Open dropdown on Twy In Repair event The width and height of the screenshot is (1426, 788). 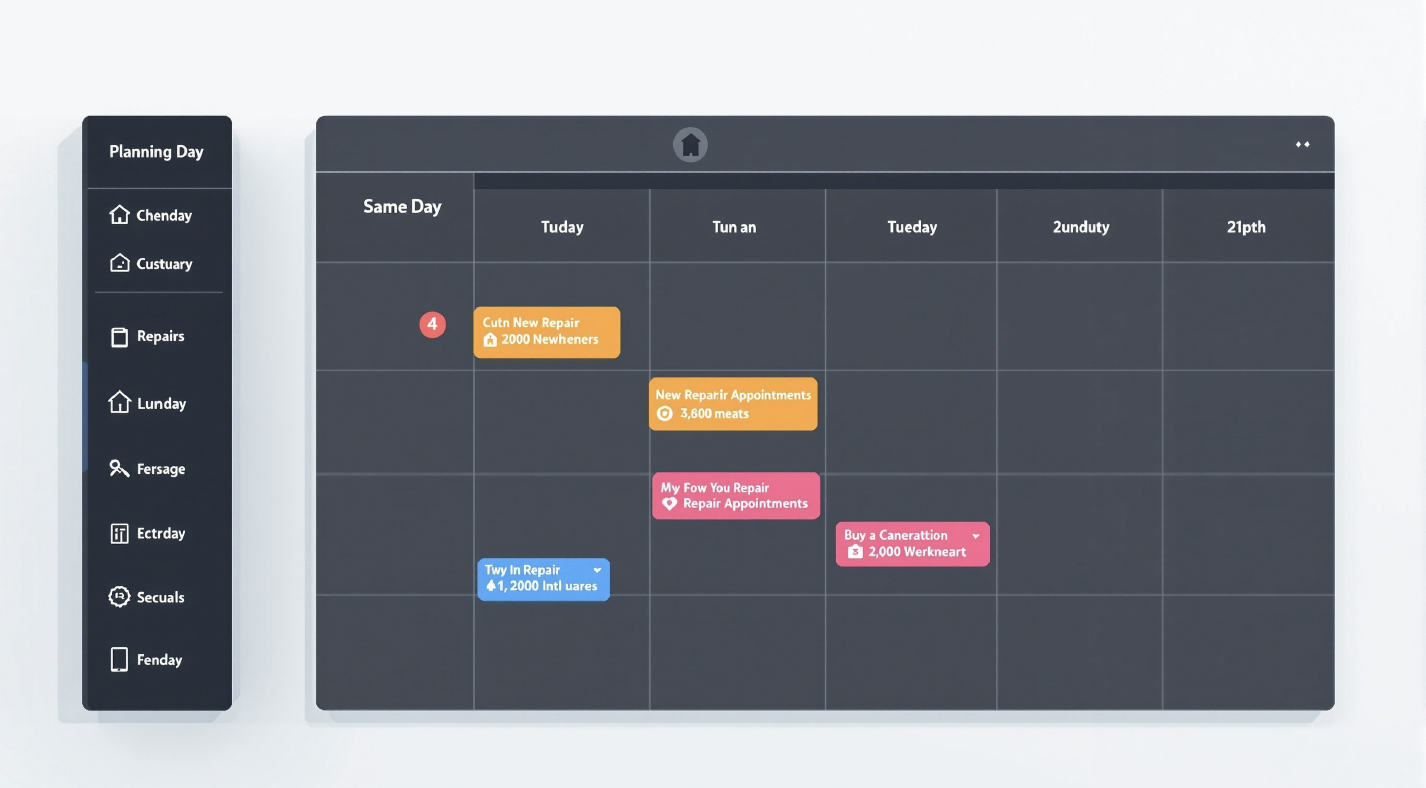(x=597, y=570)
